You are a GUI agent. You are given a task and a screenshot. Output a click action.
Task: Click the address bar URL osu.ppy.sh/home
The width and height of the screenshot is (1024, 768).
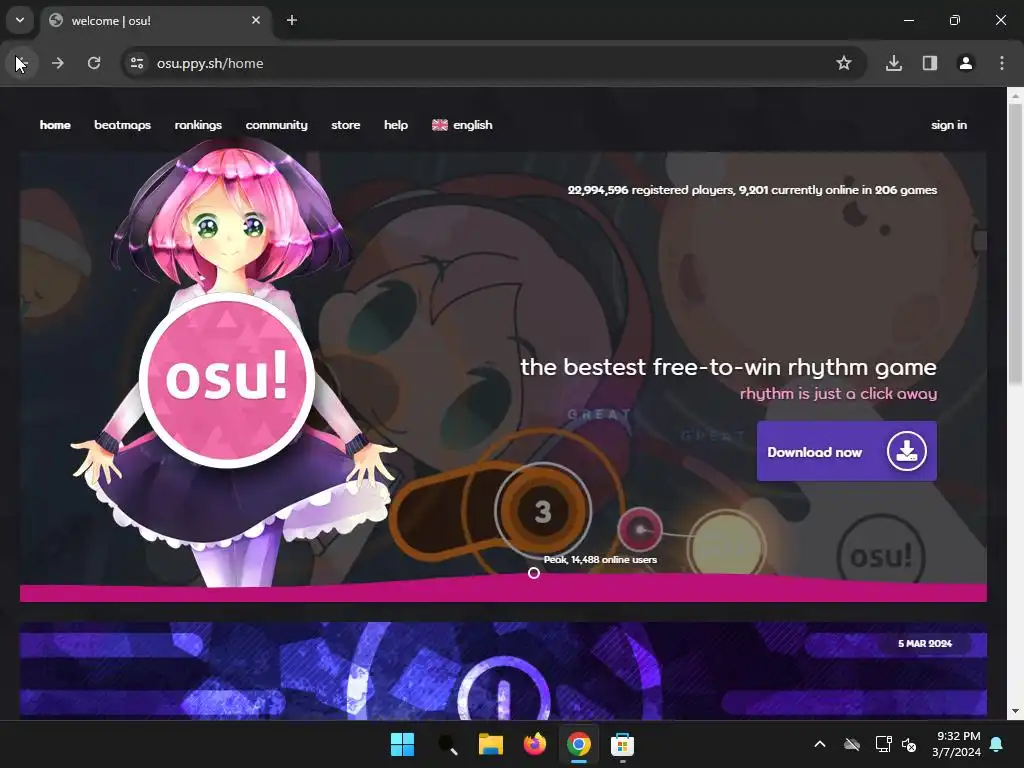(210, 63)
